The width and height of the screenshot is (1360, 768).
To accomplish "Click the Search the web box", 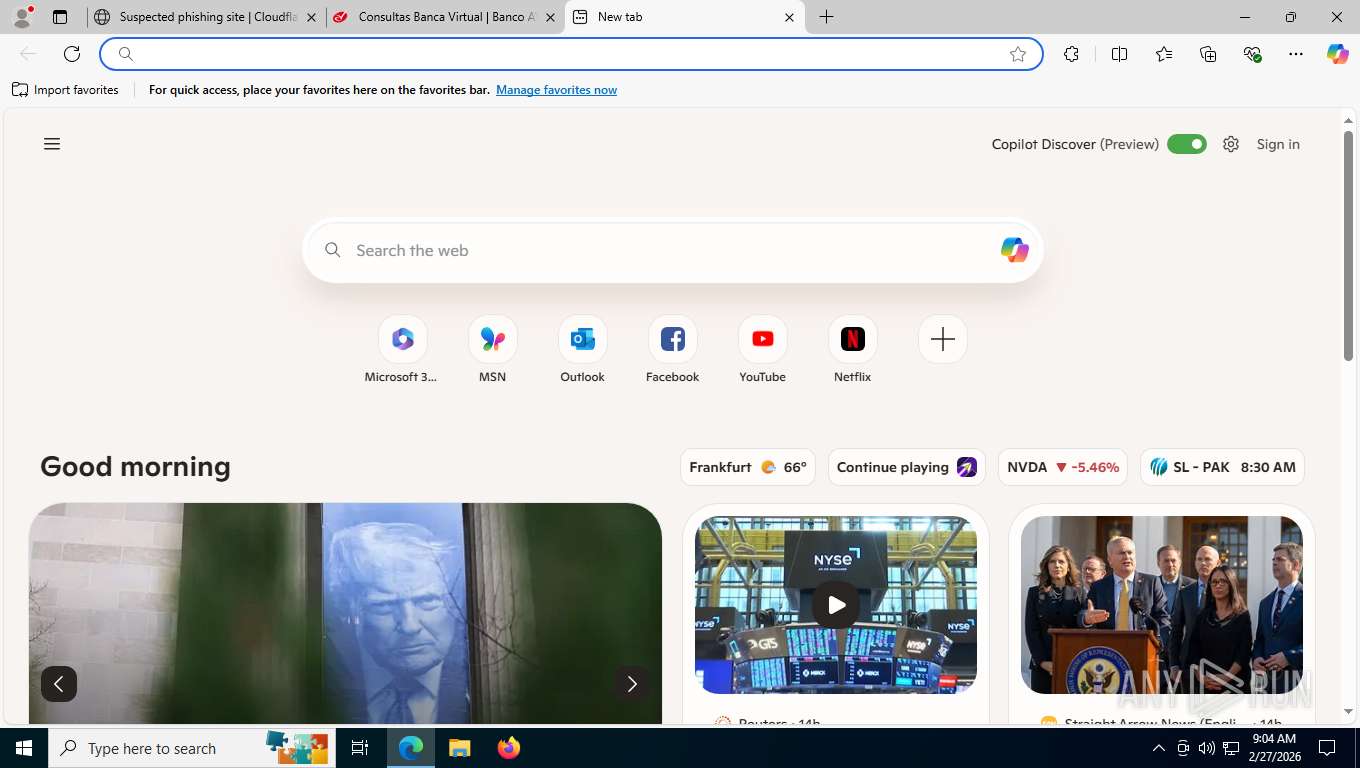I will 673,250.
